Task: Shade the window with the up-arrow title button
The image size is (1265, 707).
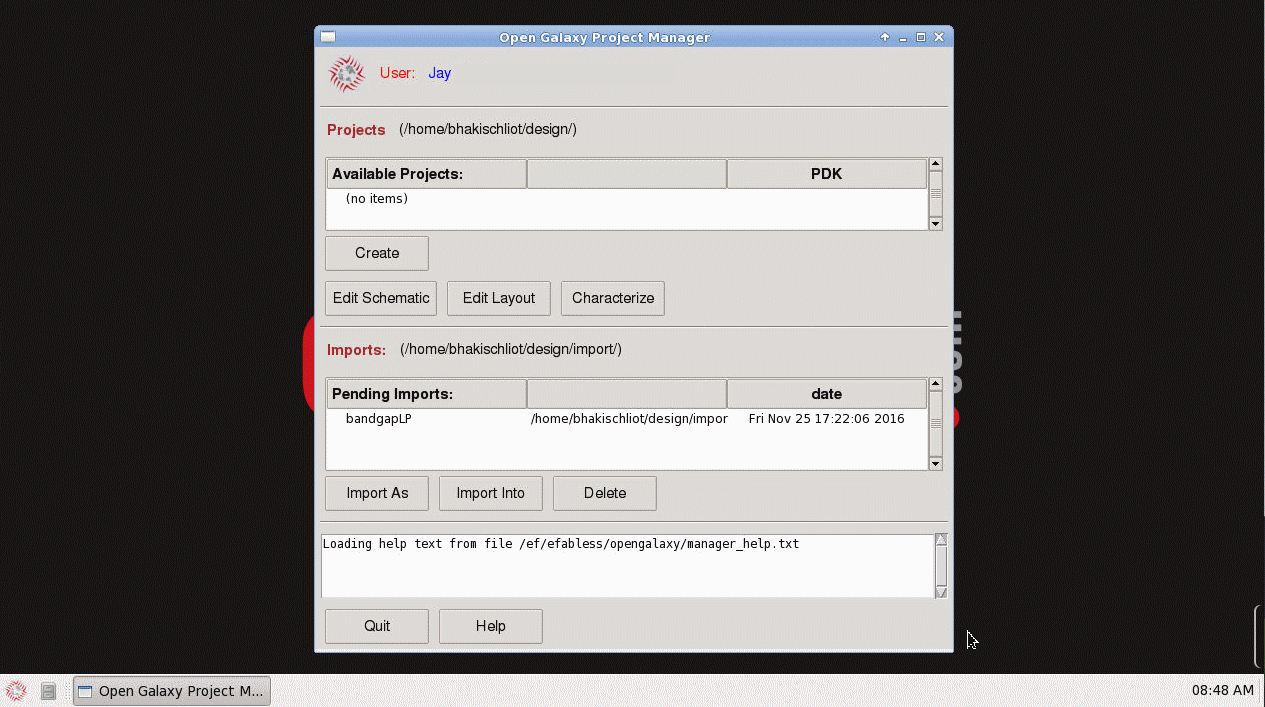Action: pos(885,37)
